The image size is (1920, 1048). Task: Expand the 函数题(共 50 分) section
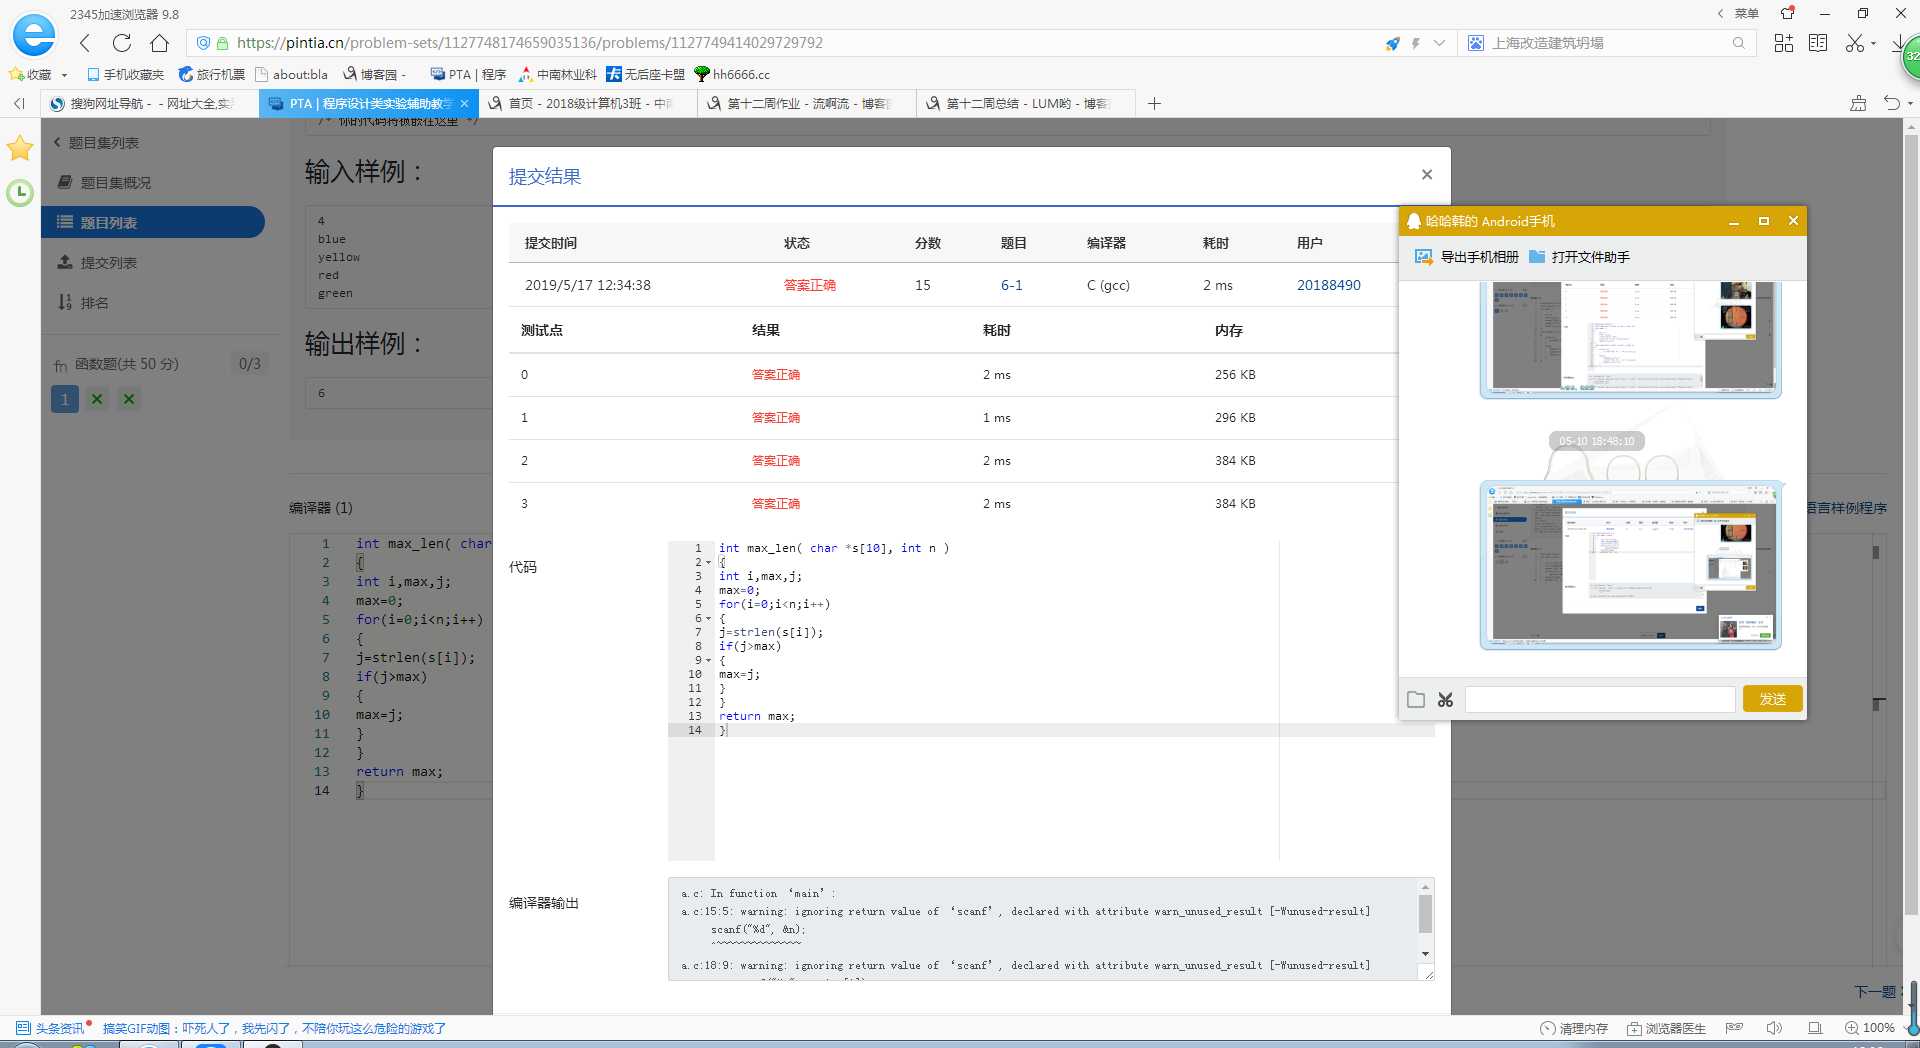click(x=160, y=364)
